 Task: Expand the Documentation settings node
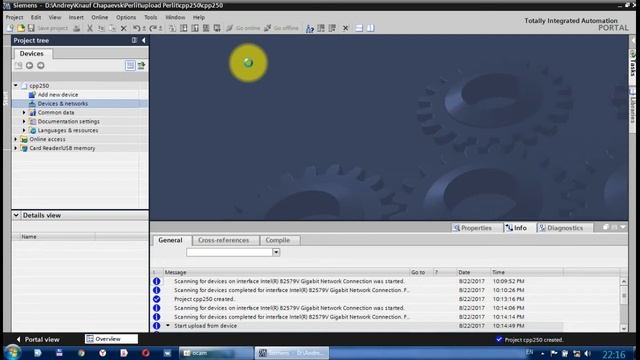[24, 122]
